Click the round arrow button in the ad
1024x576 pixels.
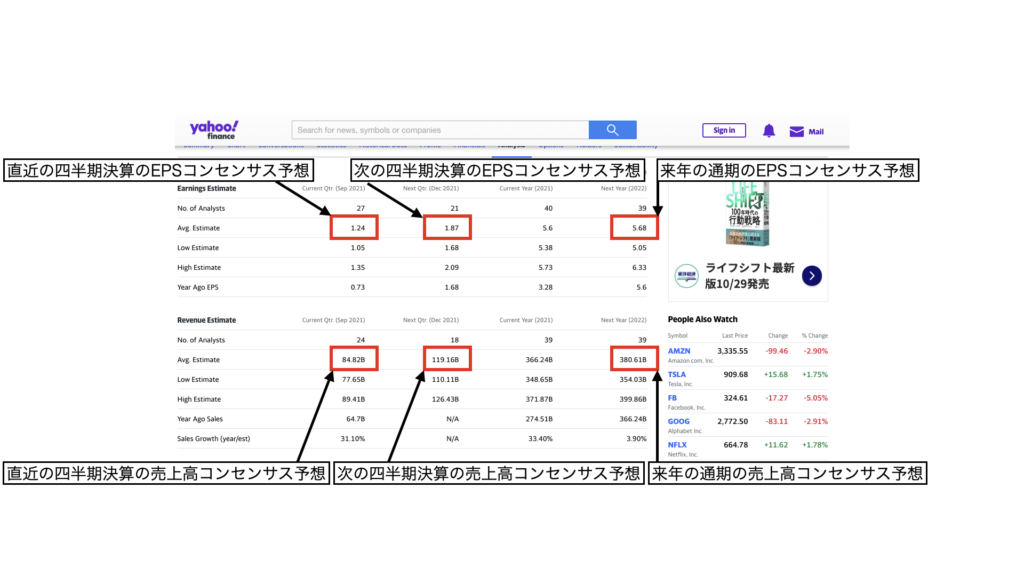812,275
